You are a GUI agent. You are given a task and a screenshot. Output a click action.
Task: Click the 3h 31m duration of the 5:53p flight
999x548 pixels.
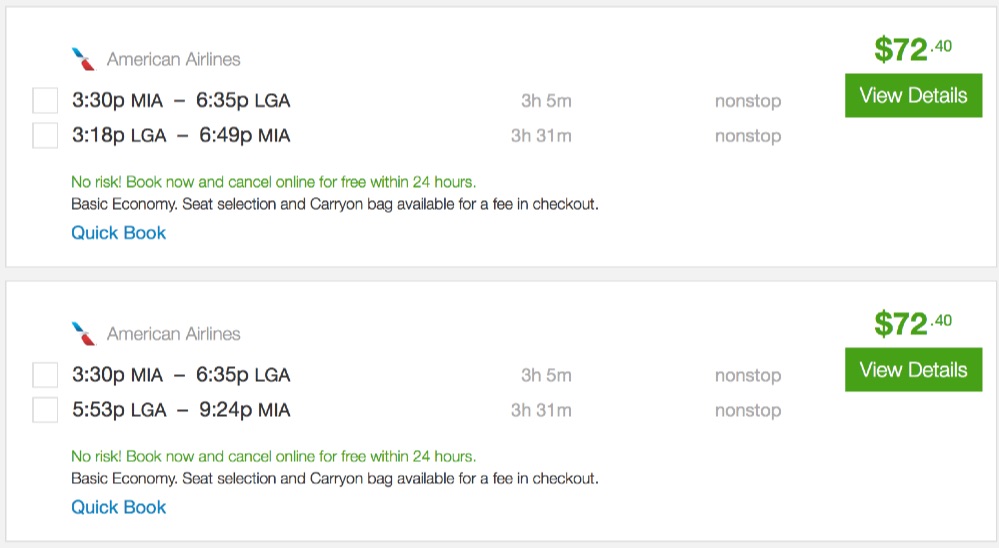[541, 410]
